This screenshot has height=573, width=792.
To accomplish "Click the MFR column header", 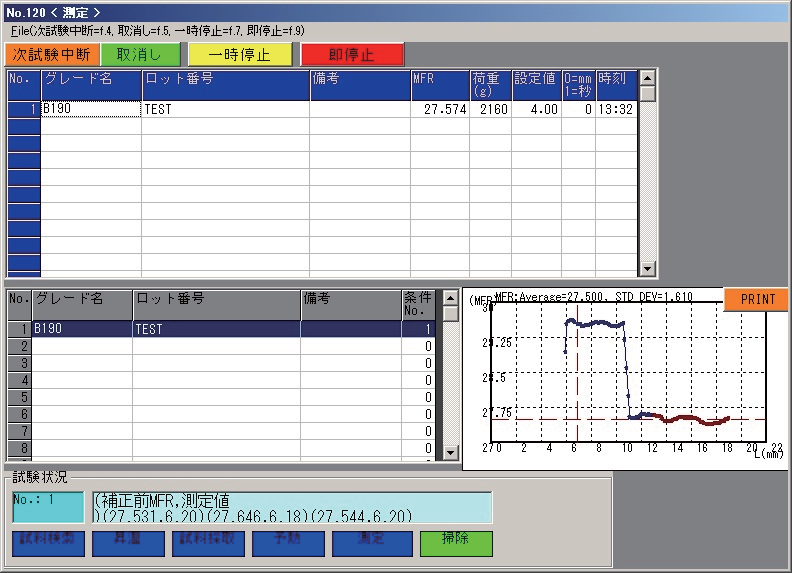I will [439, 84].
